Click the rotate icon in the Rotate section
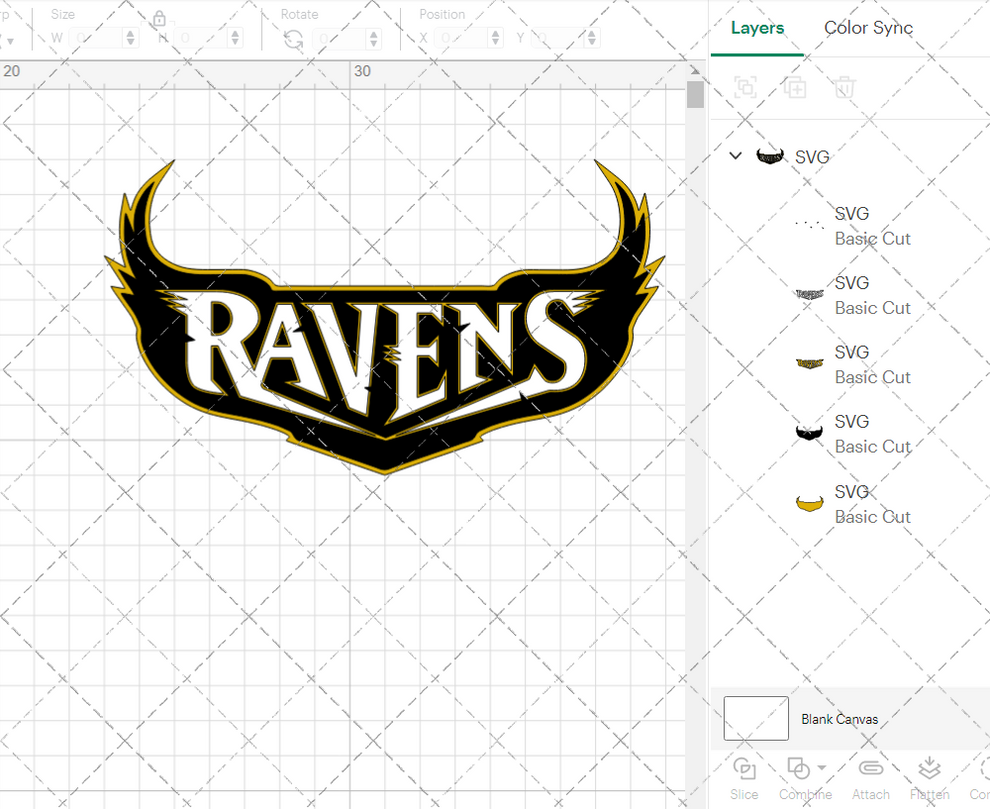 pos(291,36)
